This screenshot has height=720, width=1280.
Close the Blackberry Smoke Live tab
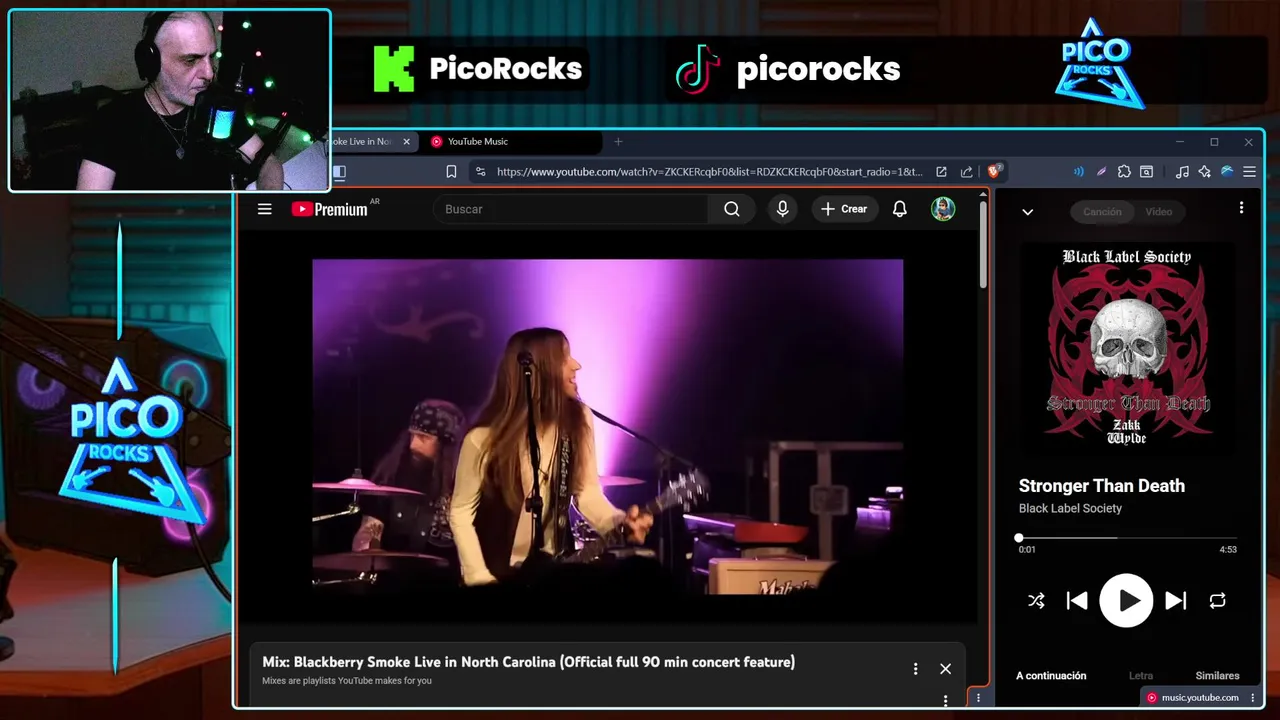coord(406,142)
